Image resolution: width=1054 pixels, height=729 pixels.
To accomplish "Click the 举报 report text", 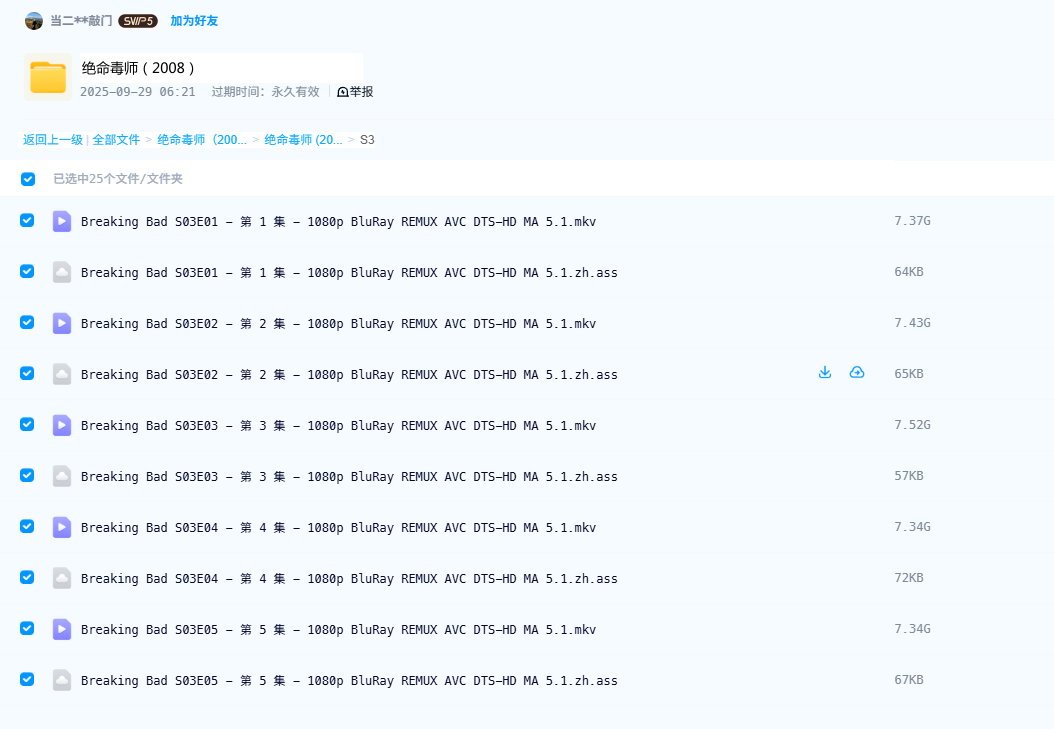I will [361, 92].
